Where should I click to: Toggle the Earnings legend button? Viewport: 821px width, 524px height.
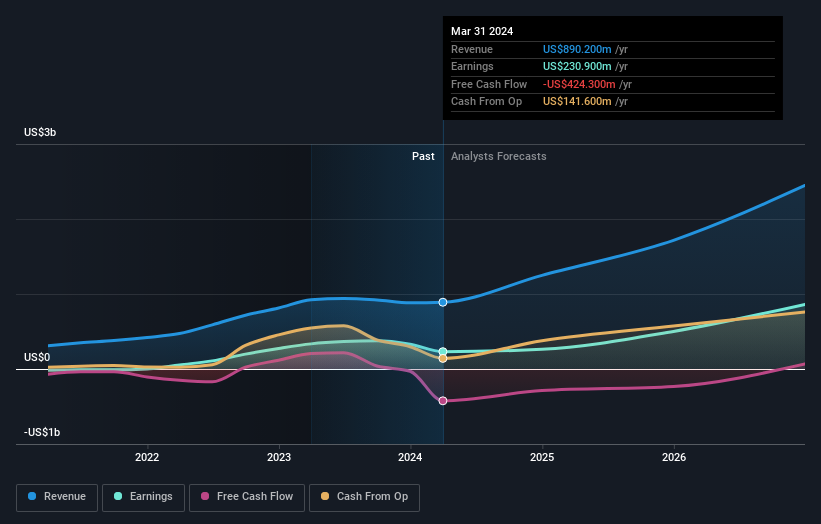[143, 497]
